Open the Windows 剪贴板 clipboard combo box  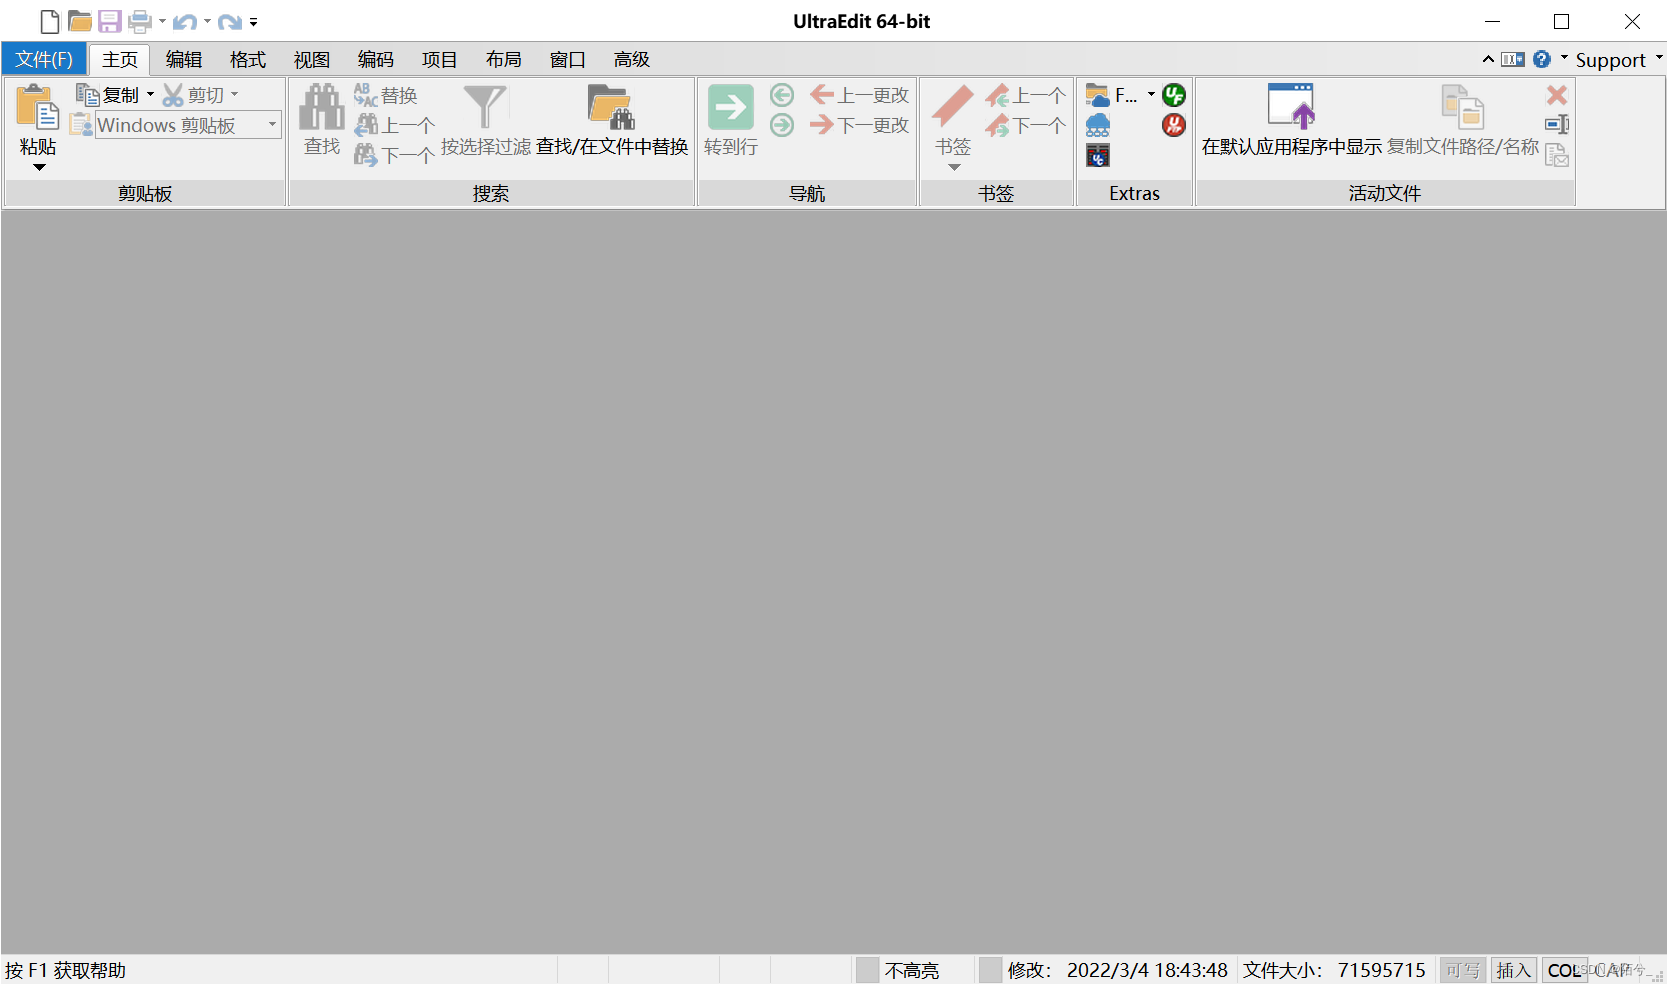[188, 125]
